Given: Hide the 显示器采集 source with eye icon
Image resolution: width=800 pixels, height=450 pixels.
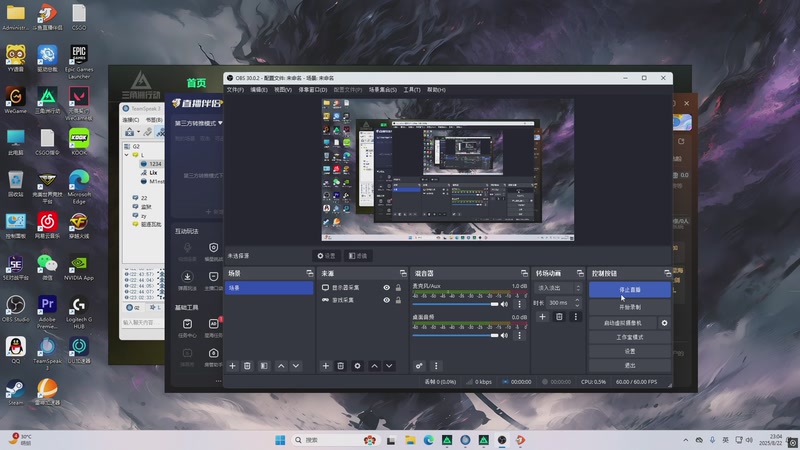Looking at the screenshot, I should pyautogui.click(x=386, y=288).
